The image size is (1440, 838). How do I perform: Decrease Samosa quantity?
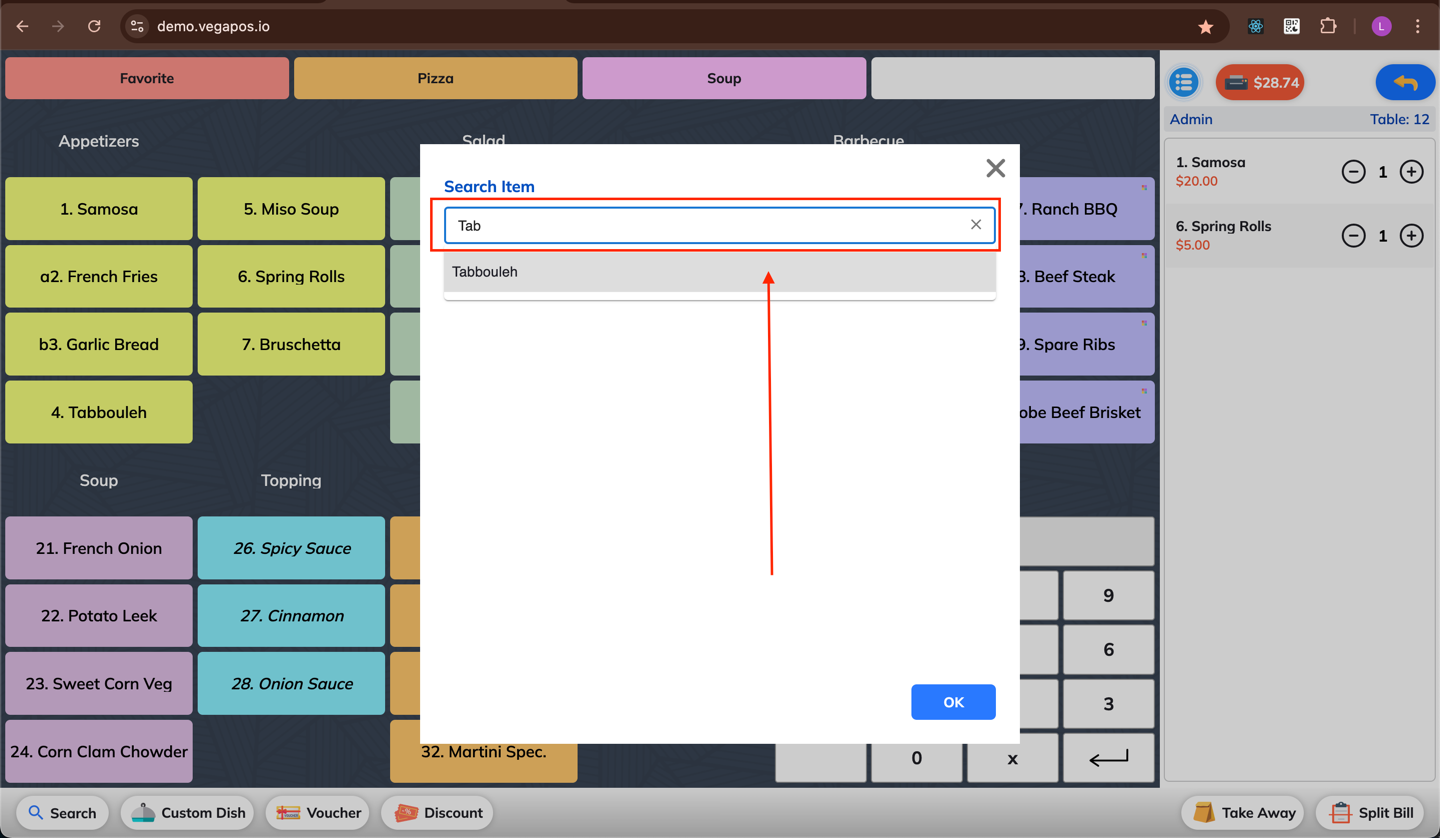coord(1353,172)
